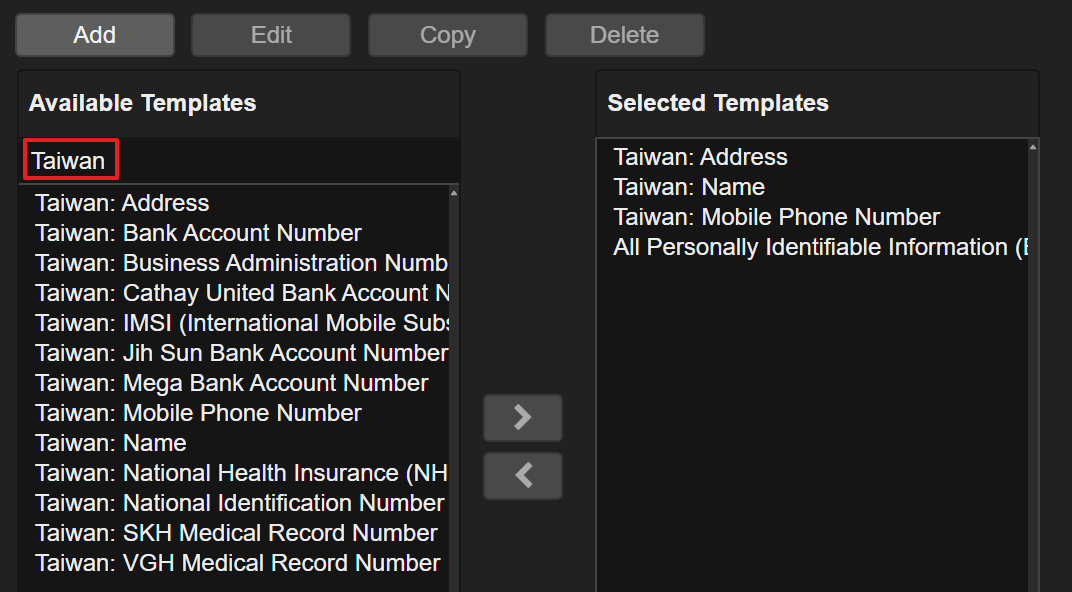Select Taiwan: Mega Bank Account Number

(231, 383)
